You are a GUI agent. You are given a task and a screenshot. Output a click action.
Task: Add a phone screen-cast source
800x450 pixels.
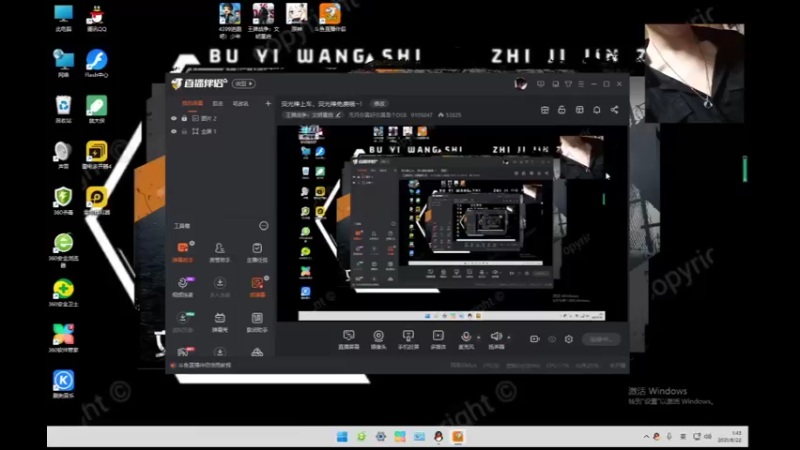(408, 339)
